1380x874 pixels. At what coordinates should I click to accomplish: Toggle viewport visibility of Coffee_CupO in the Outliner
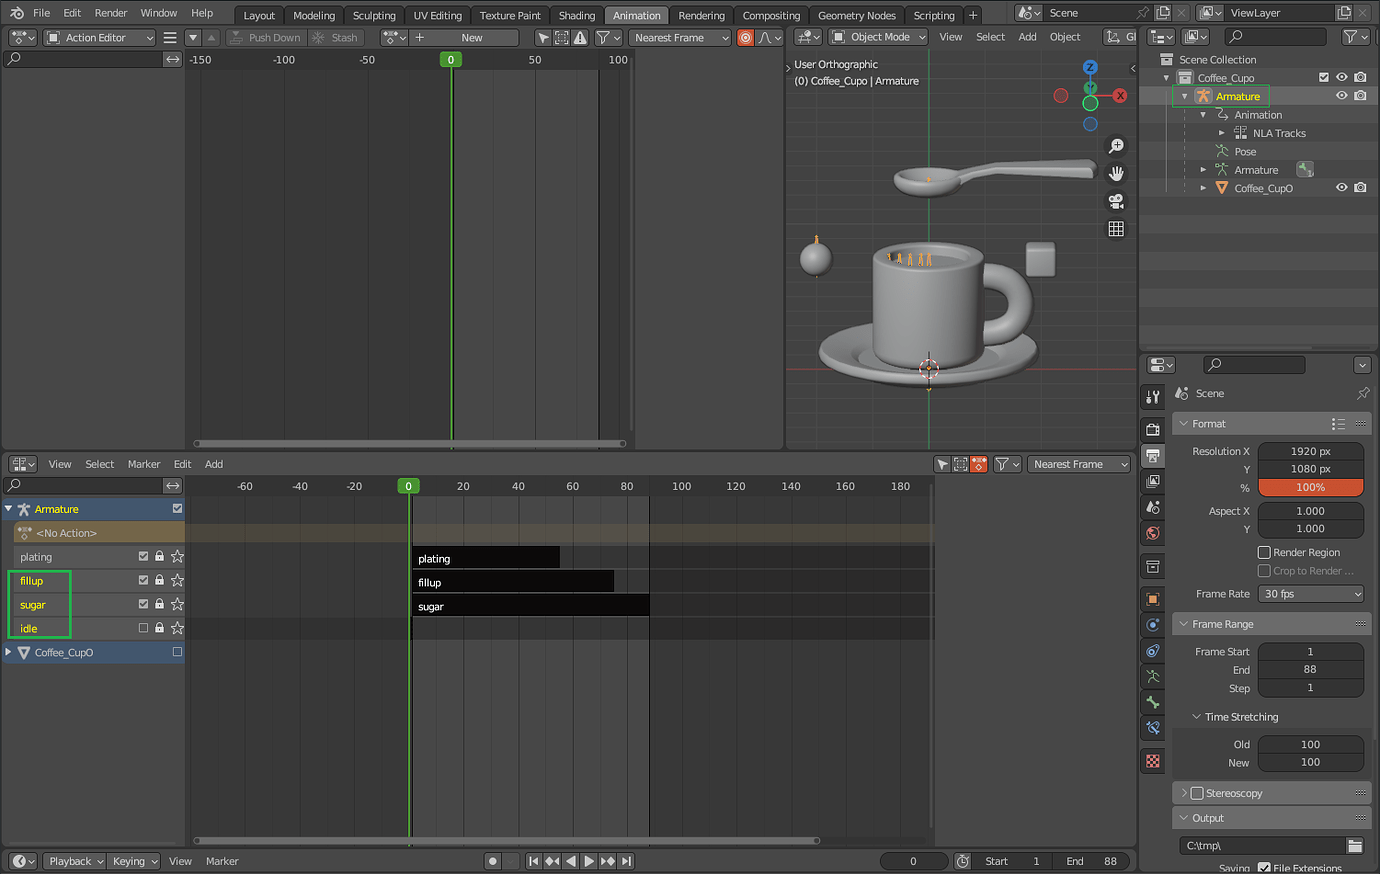[x=1342, y=187]
